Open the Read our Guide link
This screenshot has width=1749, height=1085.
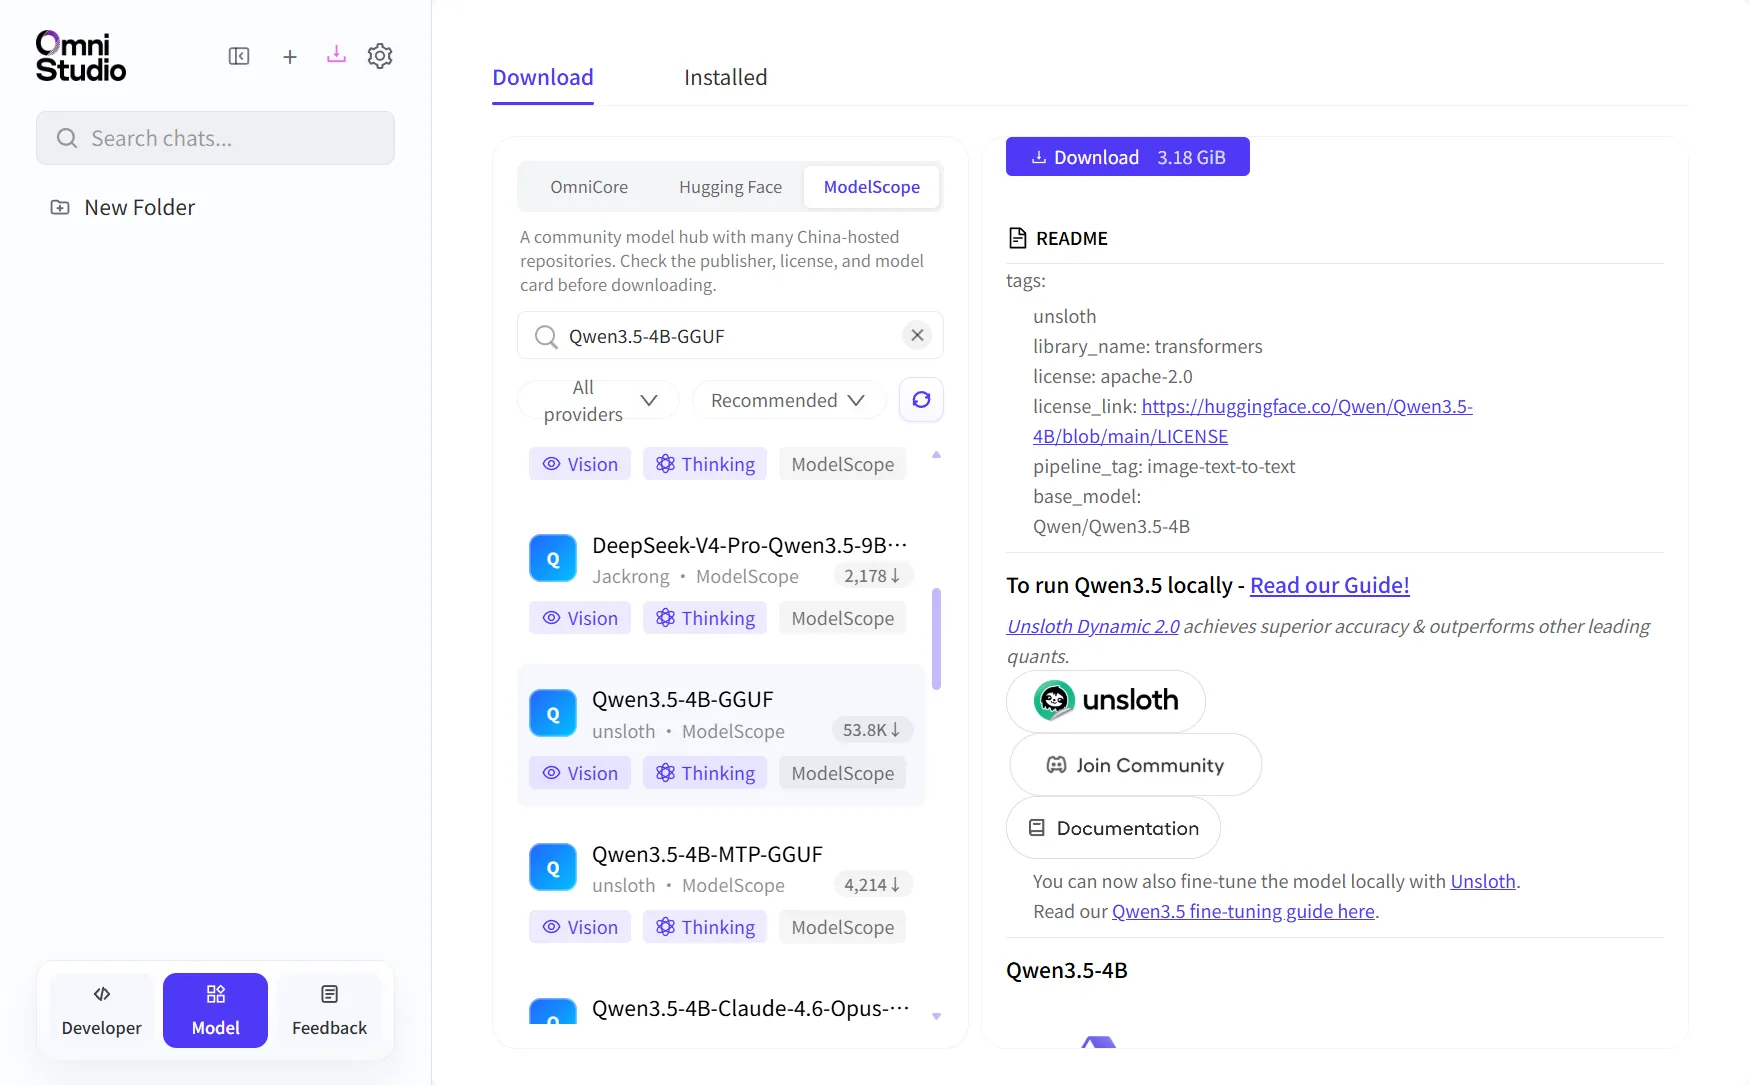click(x=1330, y=585)
